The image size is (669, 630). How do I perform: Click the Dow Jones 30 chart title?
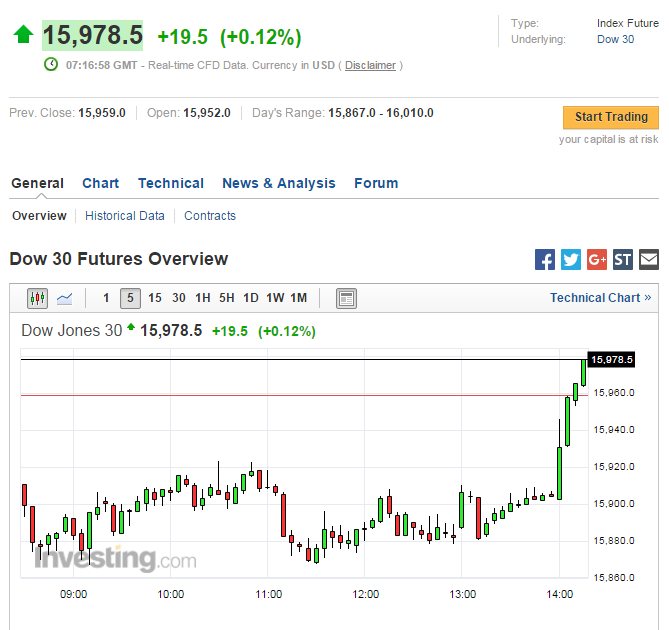72,331
